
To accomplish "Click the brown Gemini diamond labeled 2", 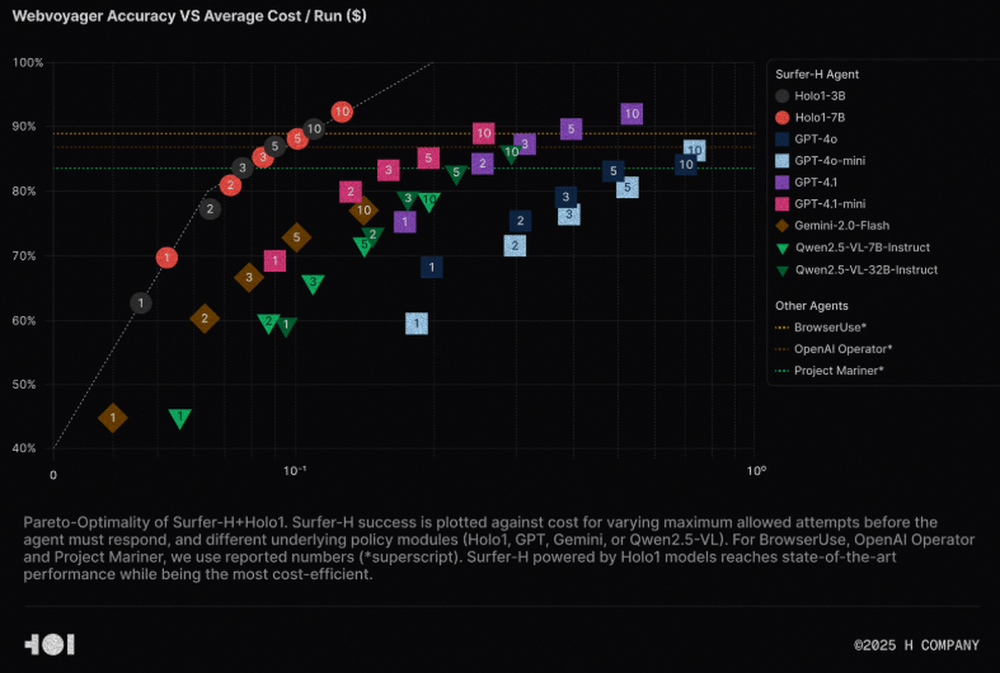I will point(205,318).
